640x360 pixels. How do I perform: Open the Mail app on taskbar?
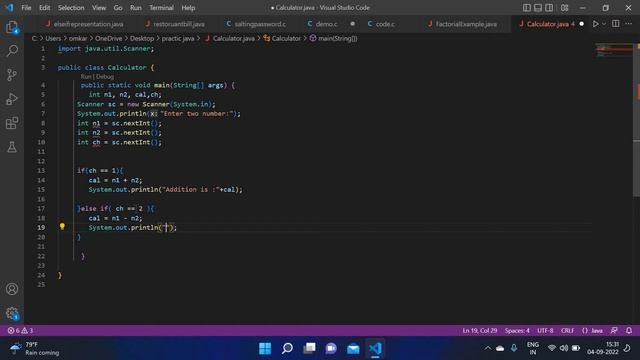(x=353, y=348)
